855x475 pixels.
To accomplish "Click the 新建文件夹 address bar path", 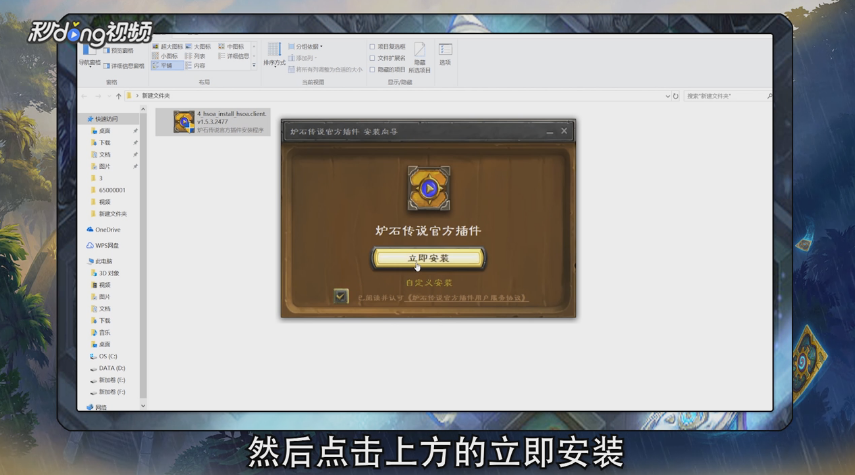I will 156,95.
